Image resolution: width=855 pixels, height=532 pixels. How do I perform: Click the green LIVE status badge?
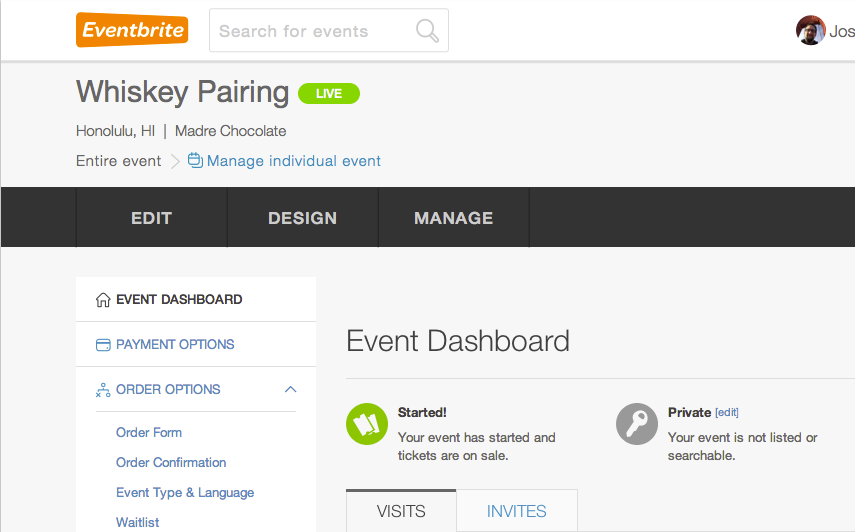tap(329, 93)
